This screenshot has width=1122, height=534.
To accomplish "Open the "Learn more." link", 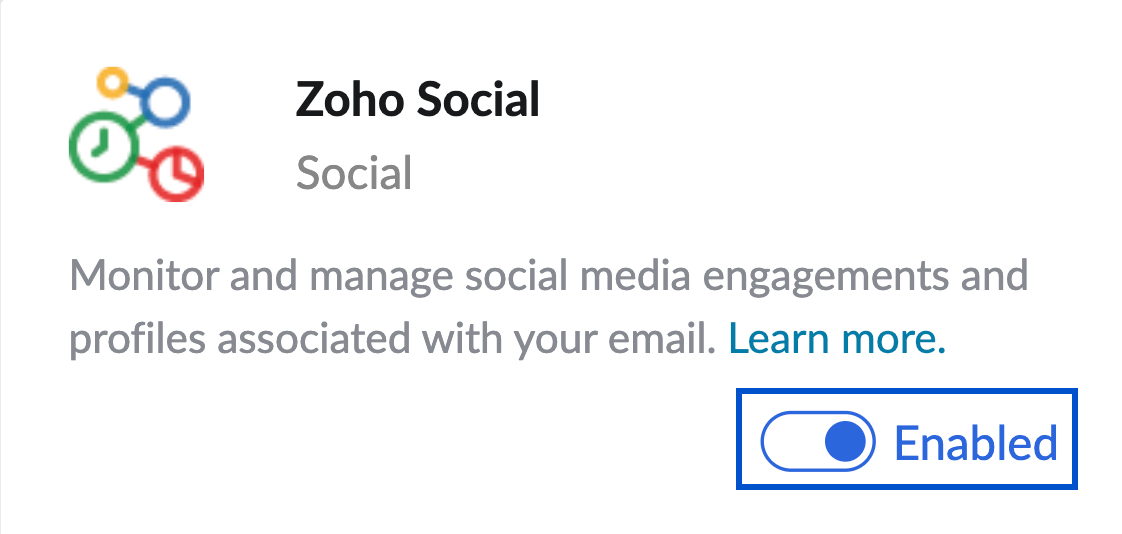I will click(x=837, y=341).
